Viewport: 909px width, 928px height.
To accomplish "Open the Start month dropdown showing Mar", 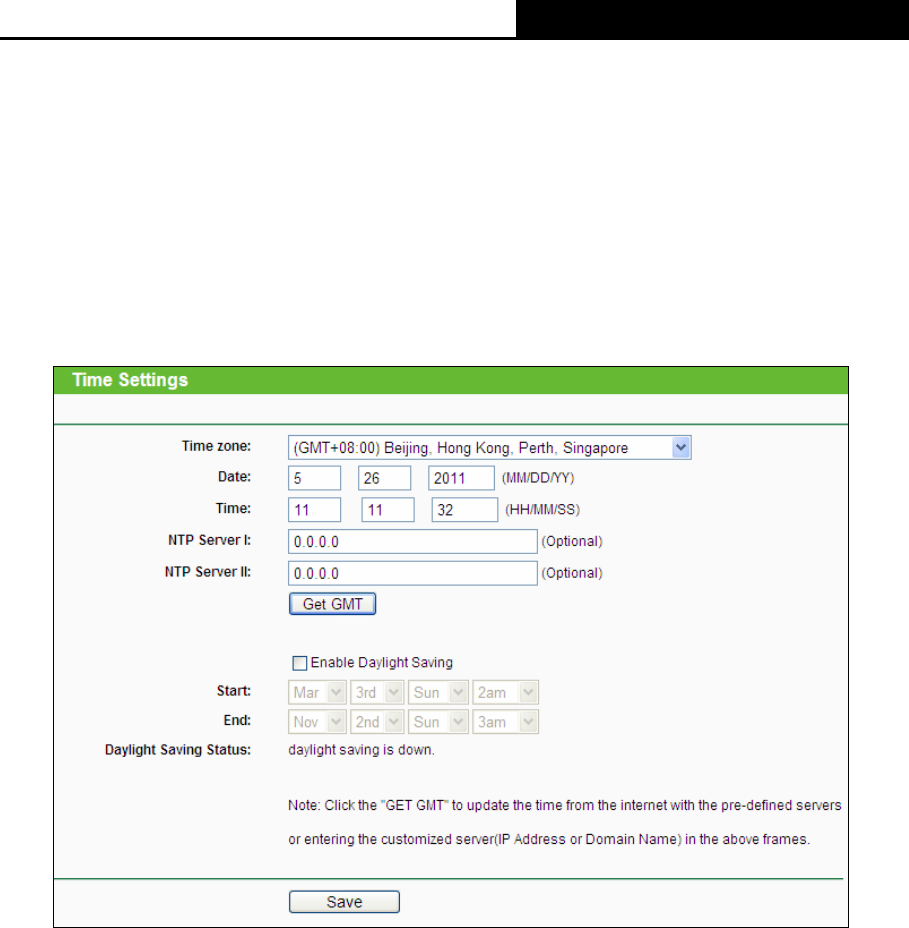I will [x=317, y=692].
